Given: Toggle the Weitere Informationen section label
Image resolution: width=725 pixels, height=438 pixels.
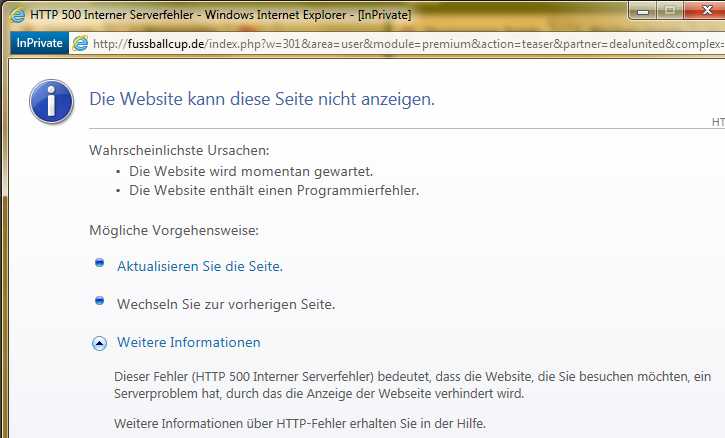Looking at the screenshot, I should click(188, 343).
